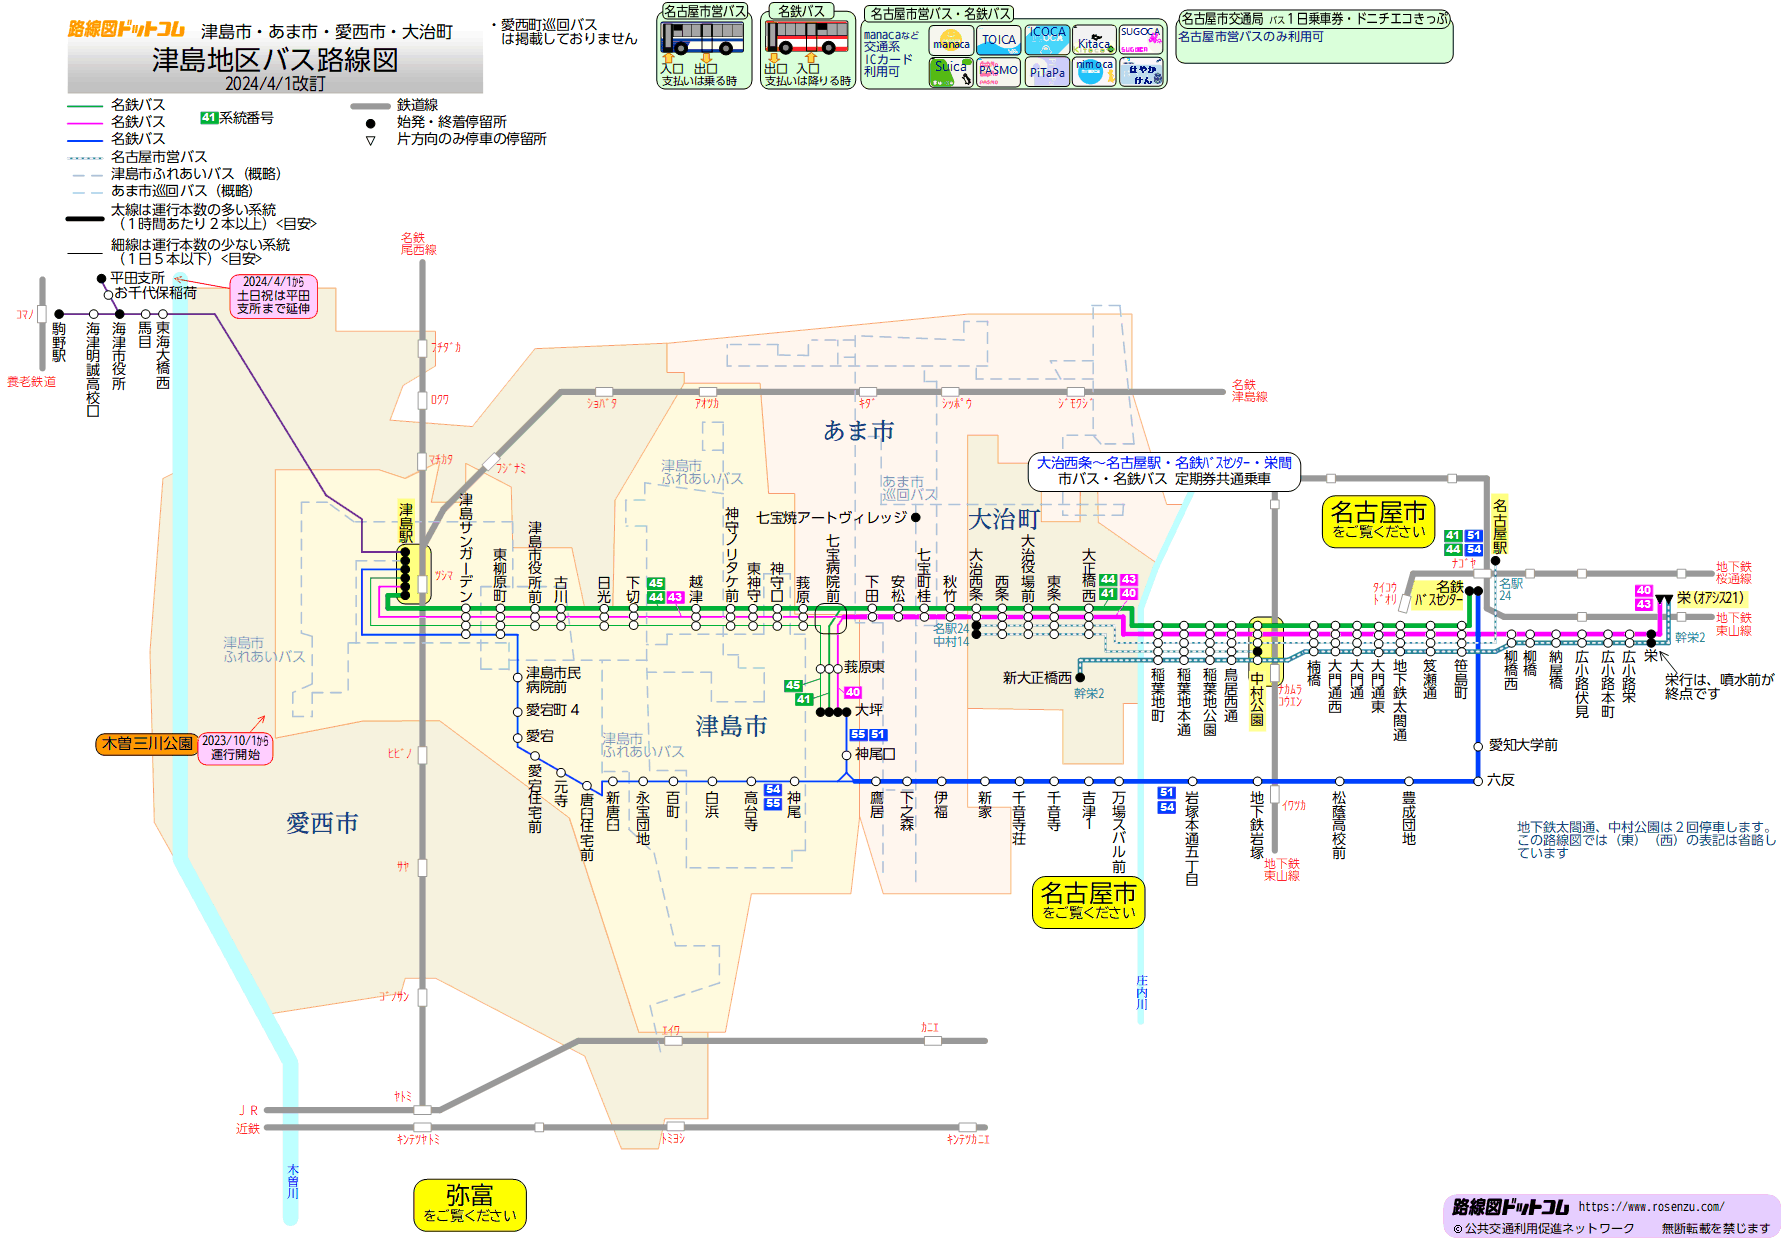
Task: Click the 栄(オアシス21) label
Action: click(1710, 598)
